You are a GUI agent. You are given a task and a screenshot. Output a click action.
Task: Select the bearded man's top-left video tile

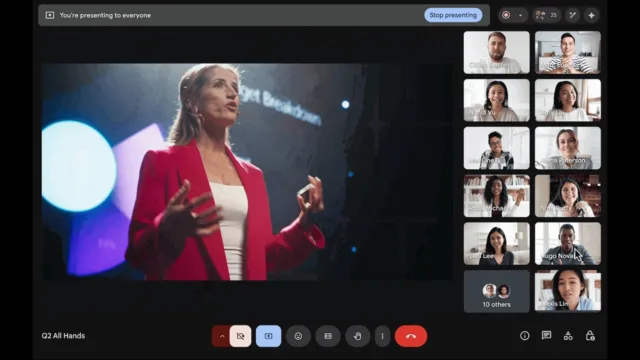(496, 52)
